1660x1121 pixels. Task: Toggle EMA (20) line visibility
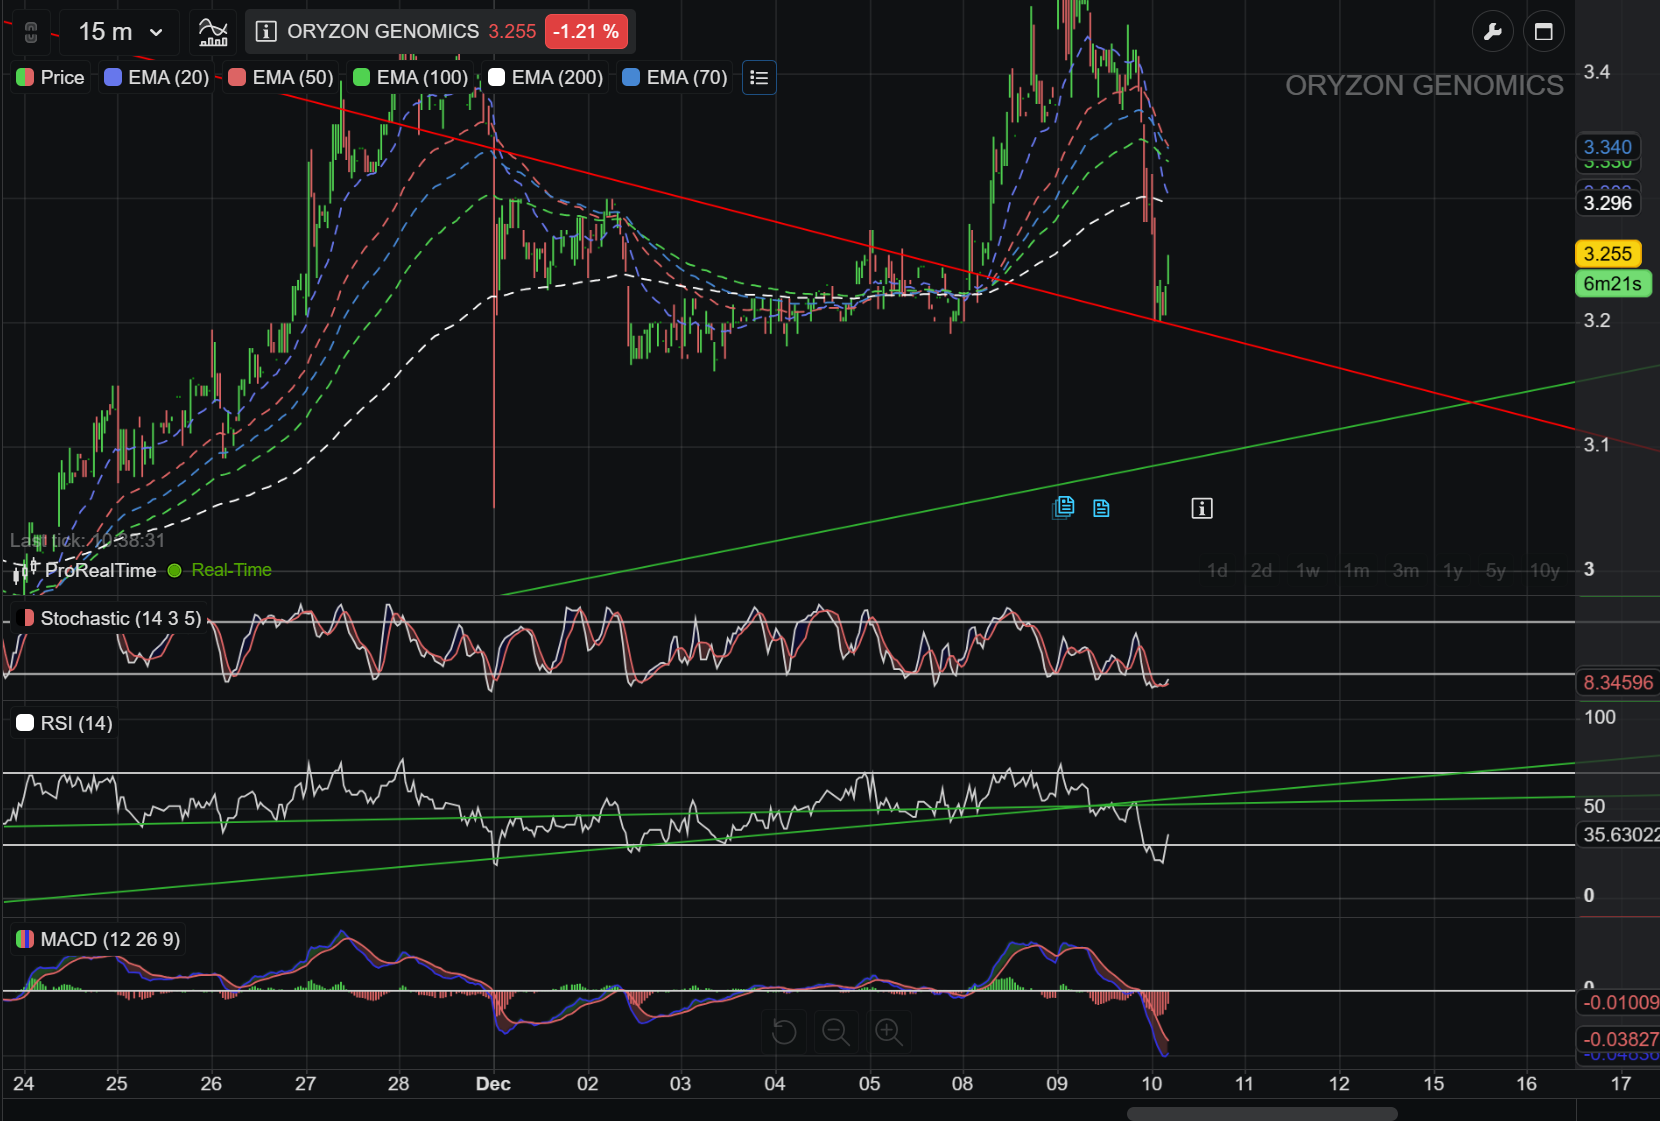pyautogui.click(x=157, y=78)
